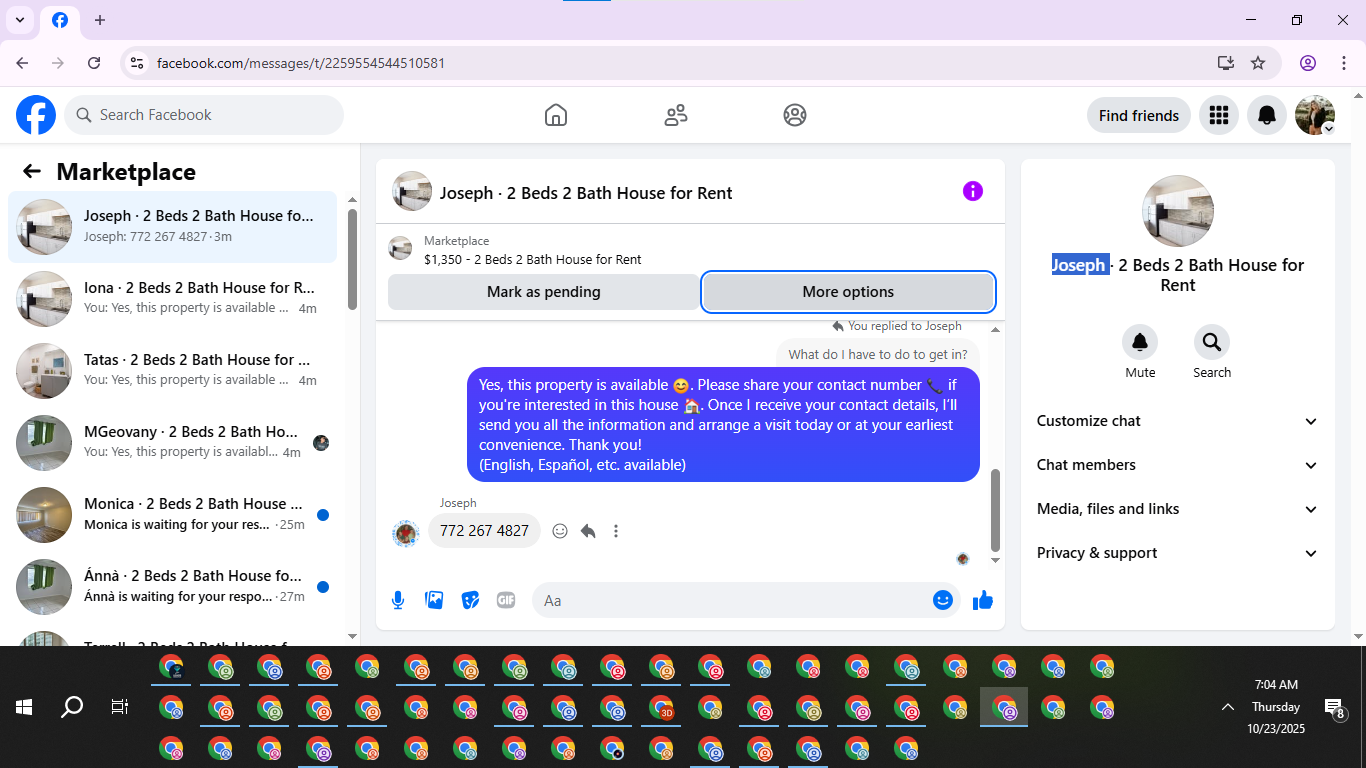Image resolution: width=1366 pixels, height=768 pixels.
Task: Open Monica conversation in list
Action: 173,515
